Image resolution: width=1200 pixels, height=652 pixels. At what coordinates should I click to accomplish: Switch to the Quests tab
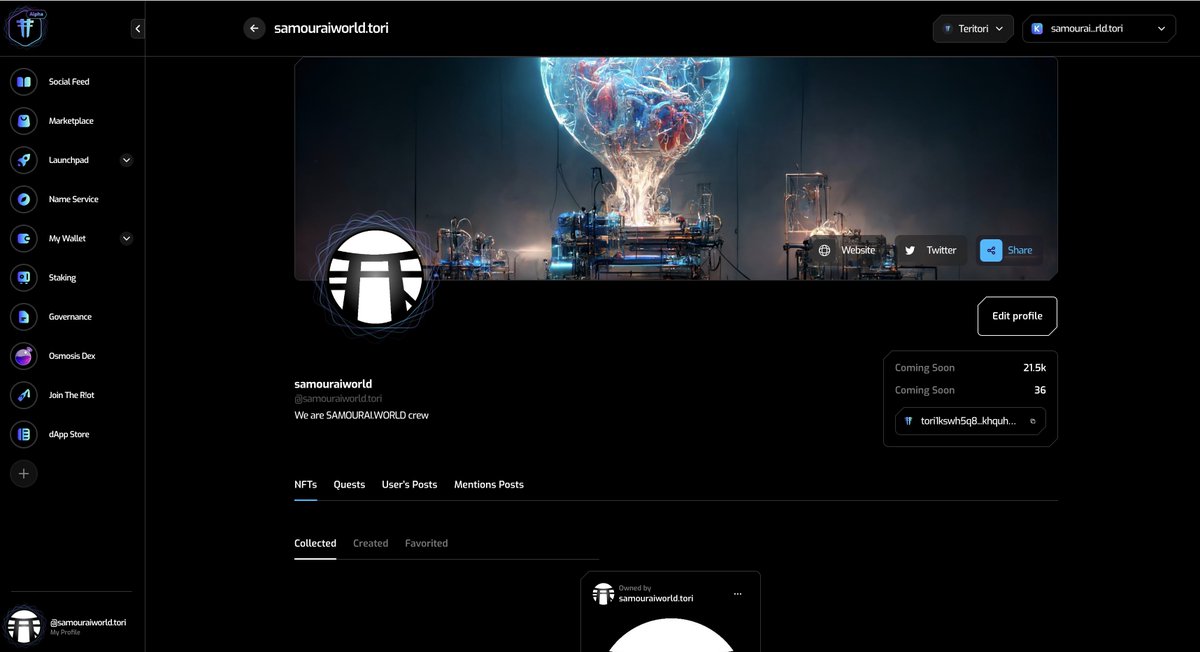click(349, 484)
